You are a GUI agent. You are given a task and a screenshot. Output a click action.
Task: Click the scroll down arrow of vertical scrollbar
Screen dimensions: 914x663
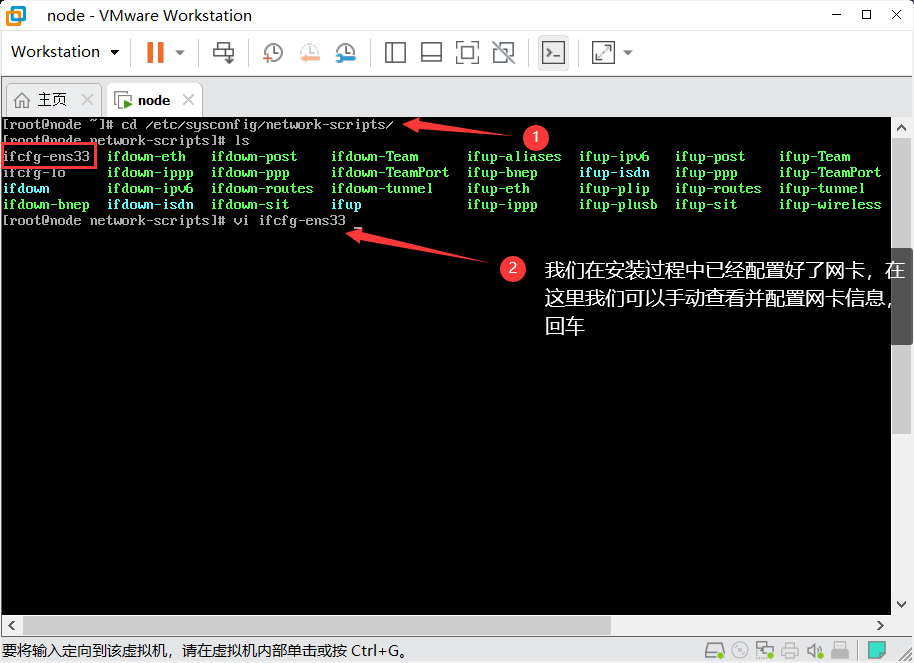point(901,604)
